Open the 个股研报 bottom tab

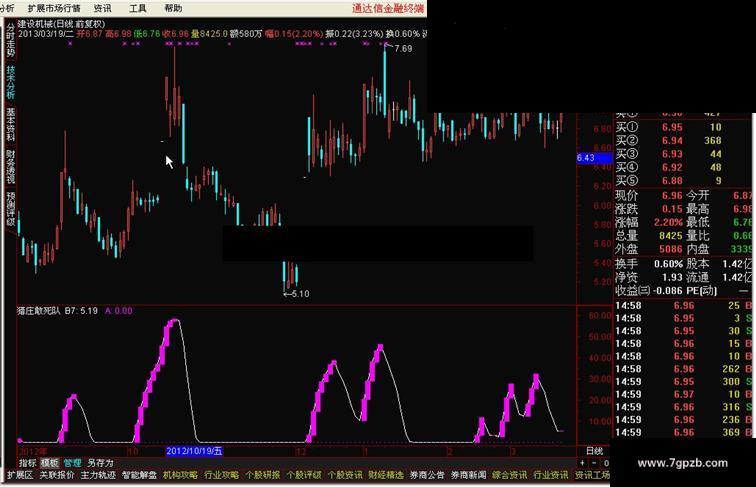click(x=262, y=475)
